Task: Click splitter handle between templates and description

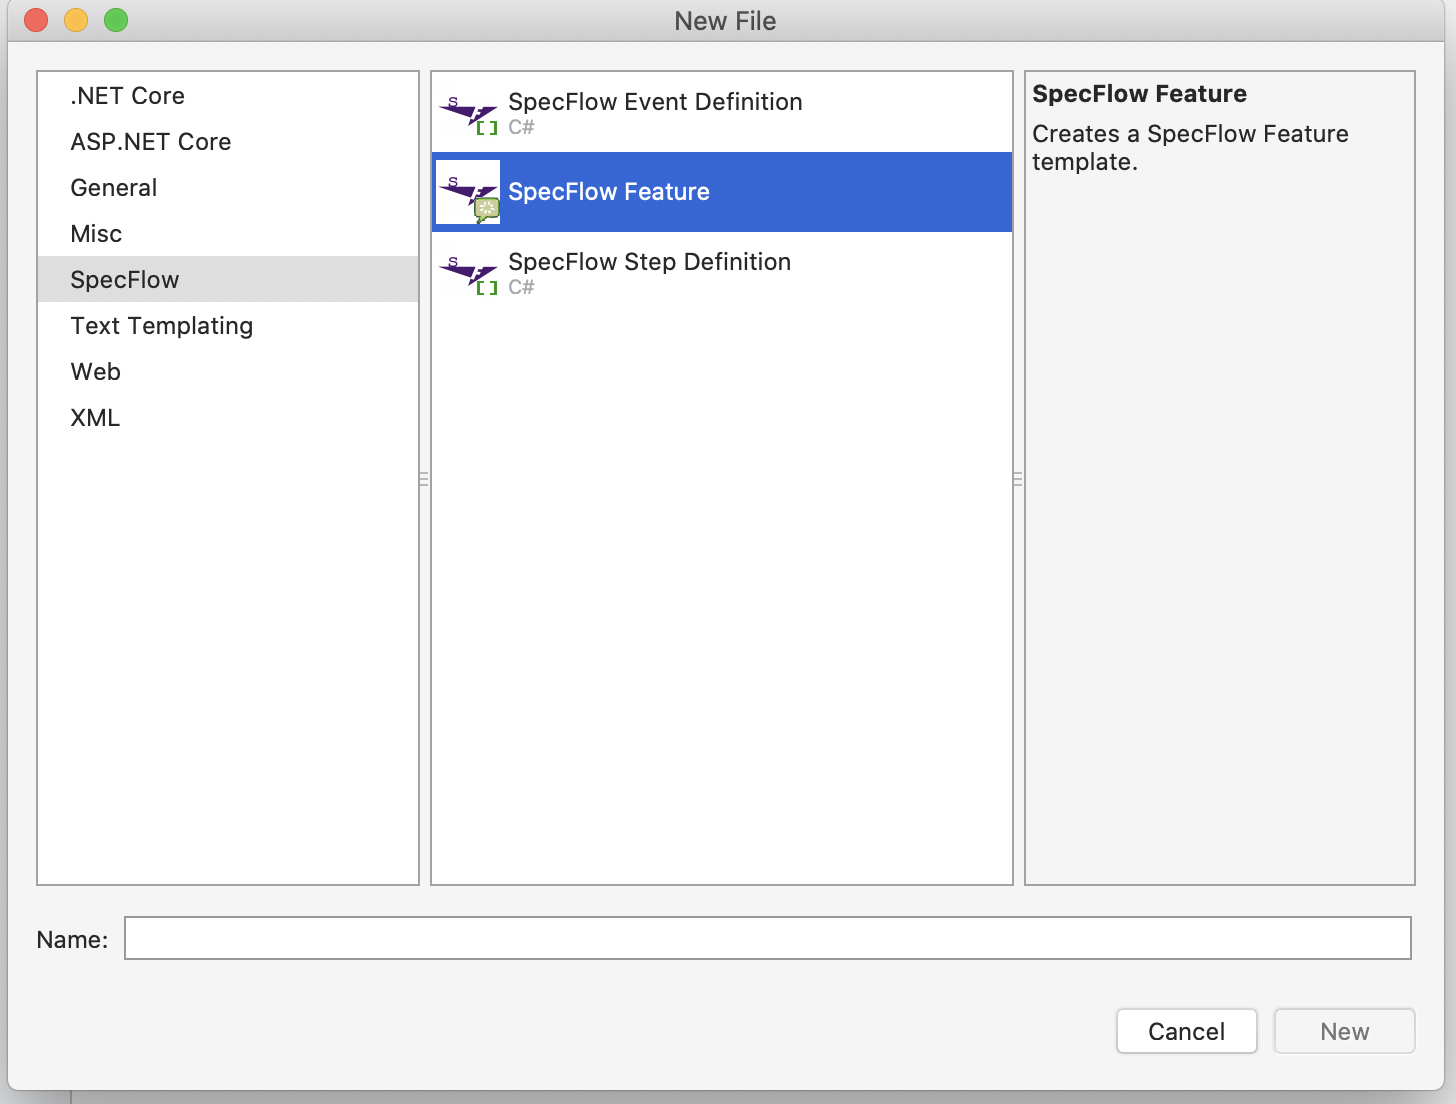Action: pyautogui.click(x=1018, y=479)
